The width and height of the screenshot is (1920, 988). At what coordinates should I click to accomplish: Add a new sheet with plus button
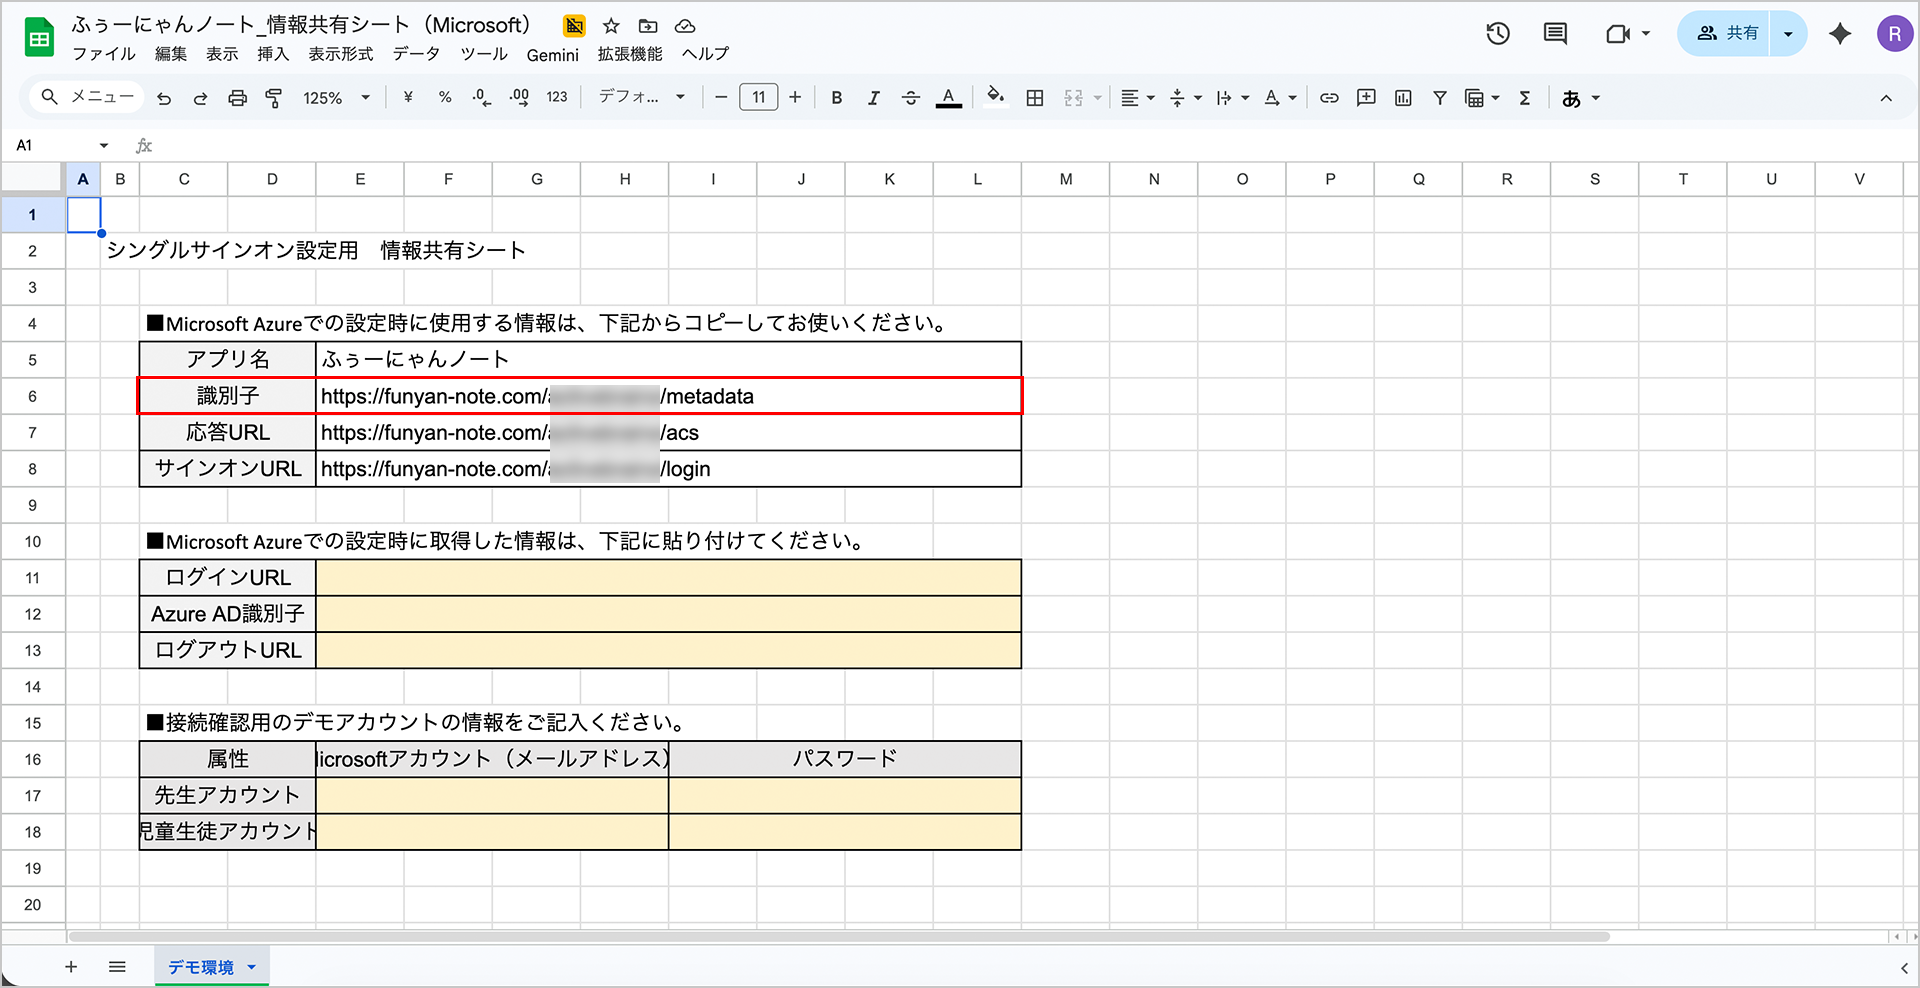[x=71, y=967]
